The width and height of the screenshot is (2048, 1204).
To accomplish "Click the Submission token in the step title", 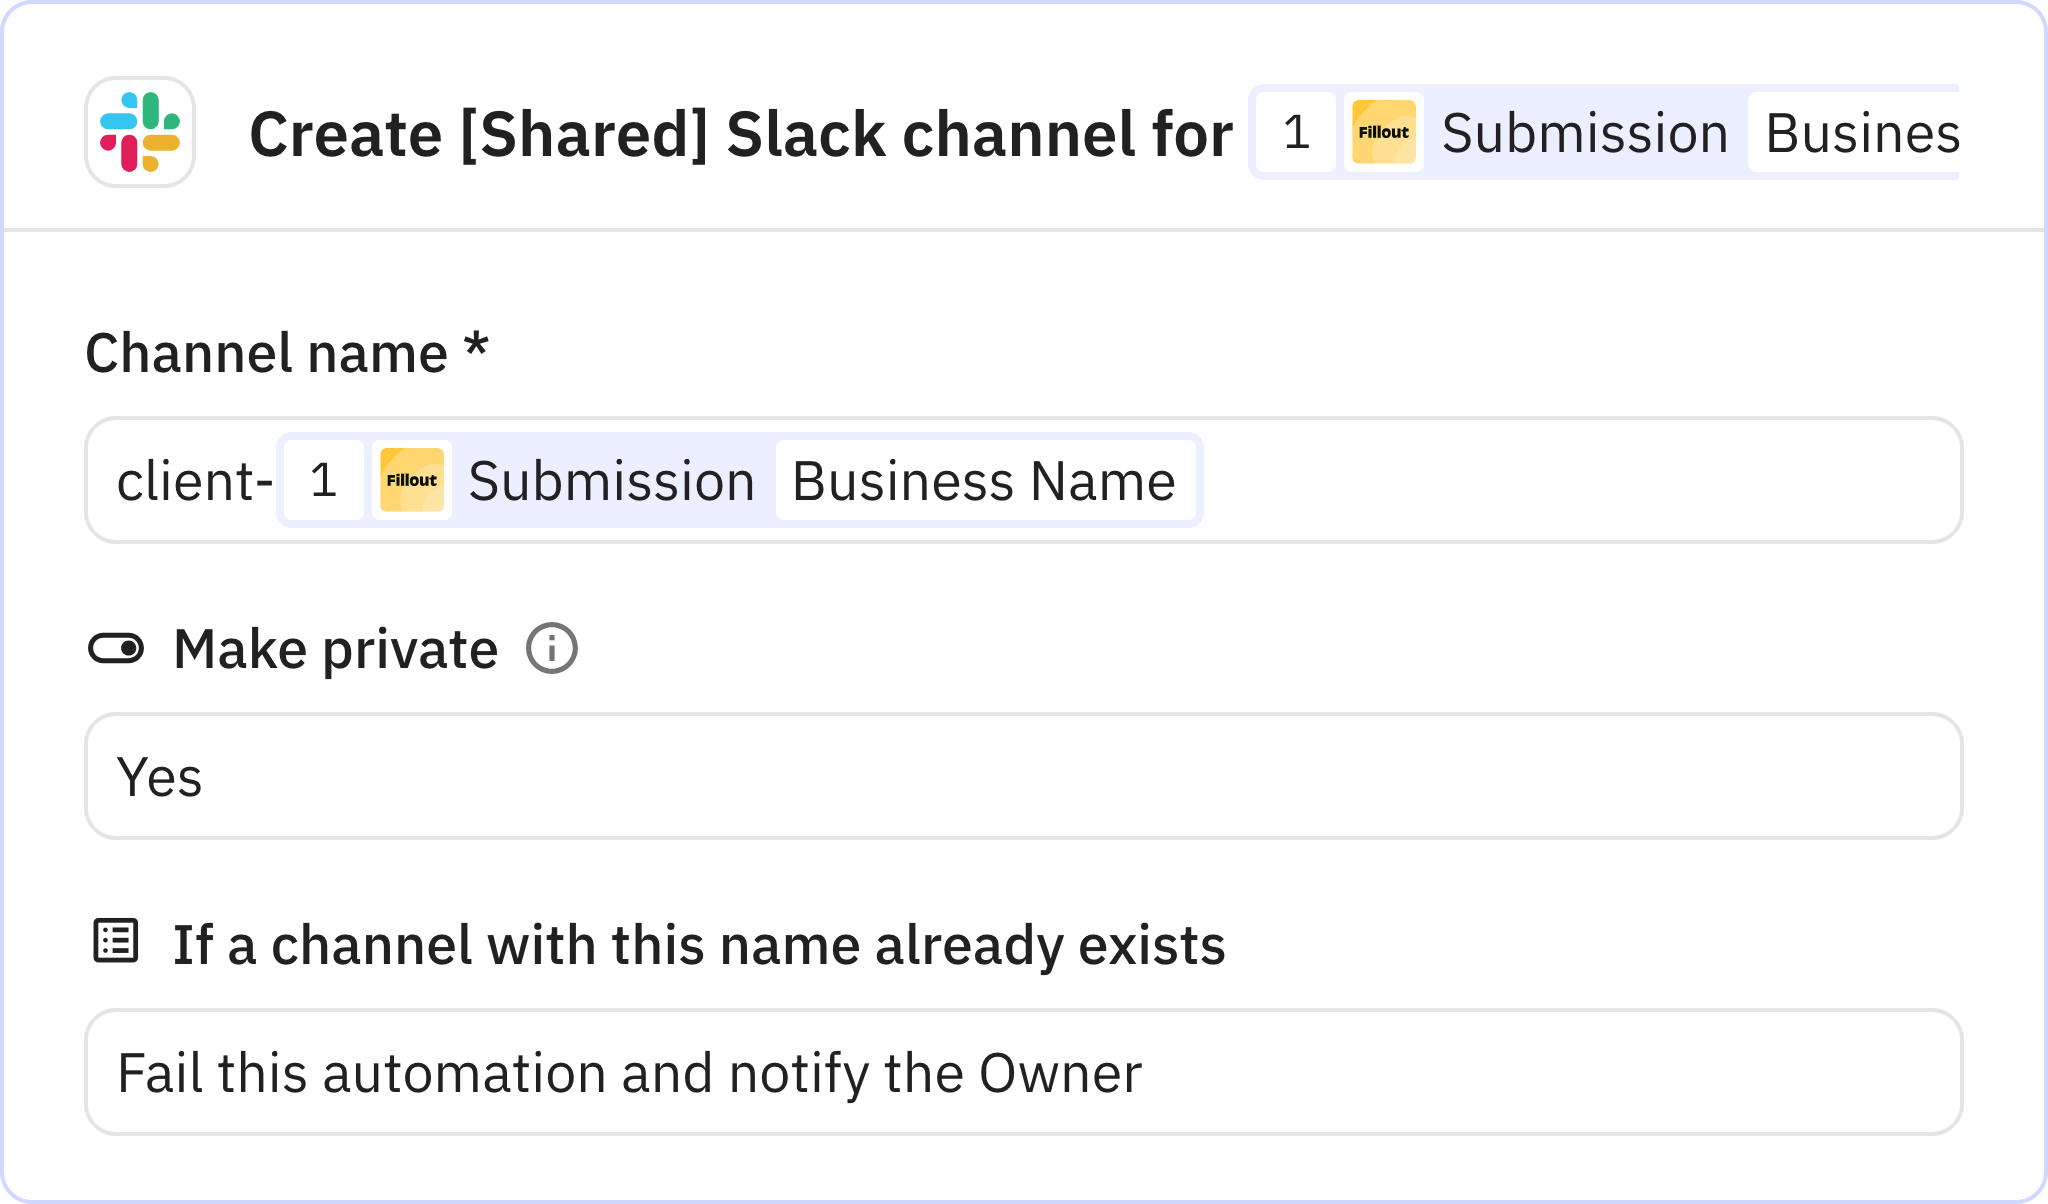I will 1585,133.
